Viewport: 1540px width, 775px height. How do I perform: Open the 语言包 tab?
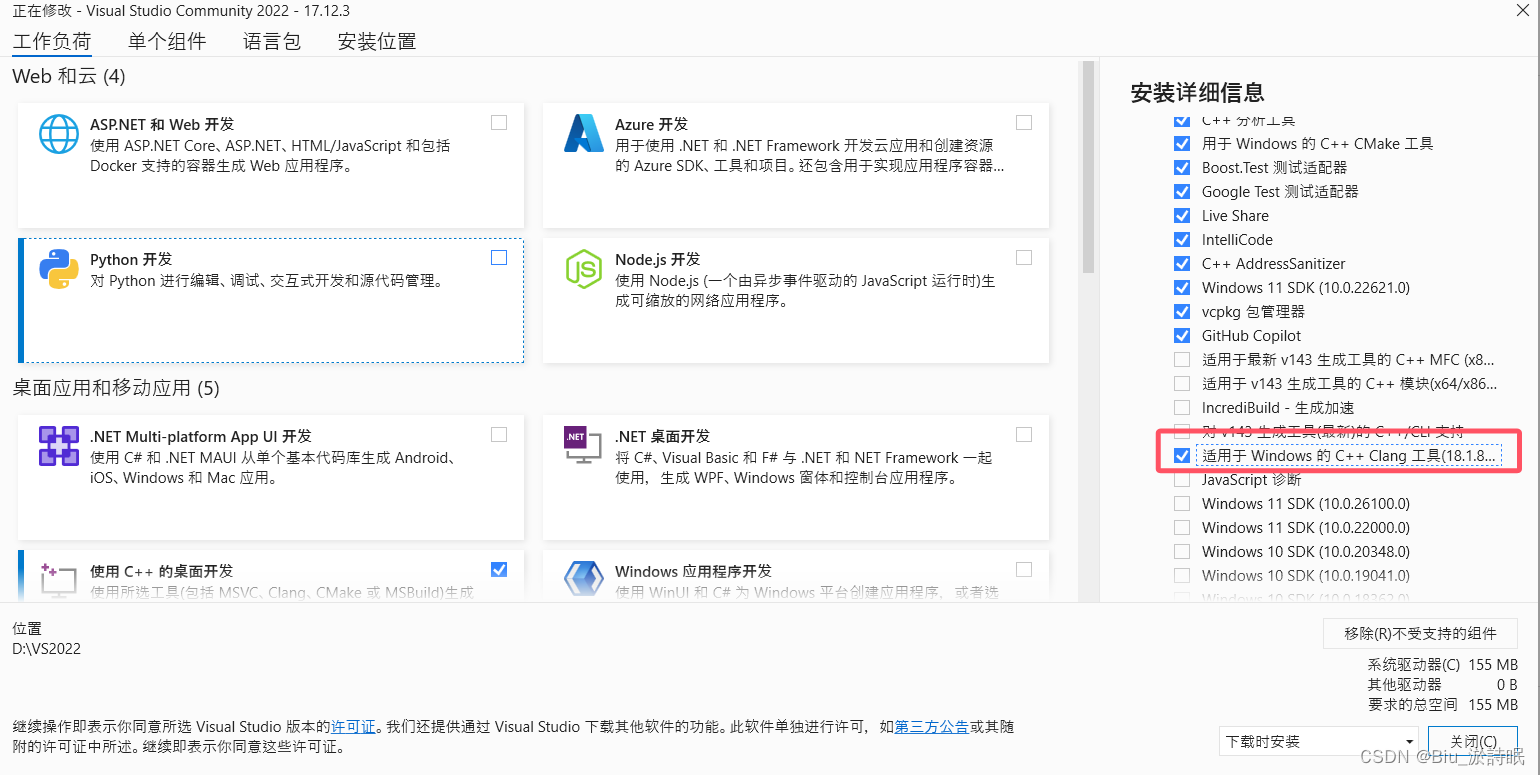(272, 42)
